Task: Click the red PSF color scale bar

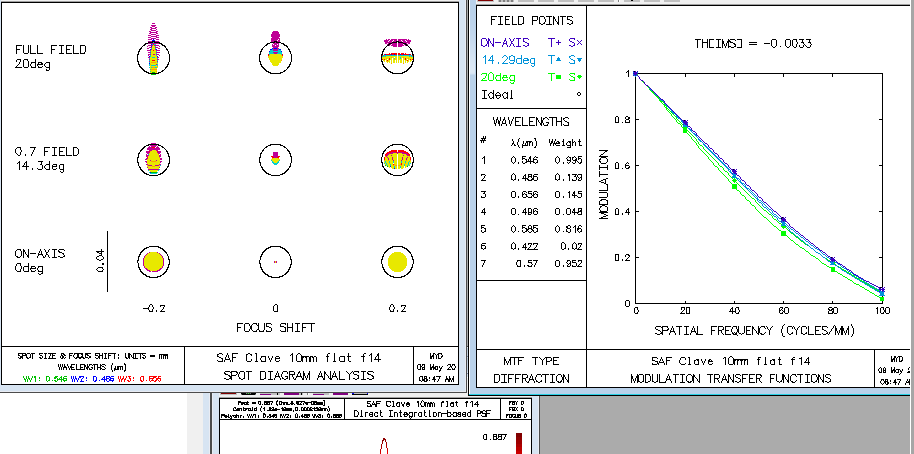Action: (519, 443)
